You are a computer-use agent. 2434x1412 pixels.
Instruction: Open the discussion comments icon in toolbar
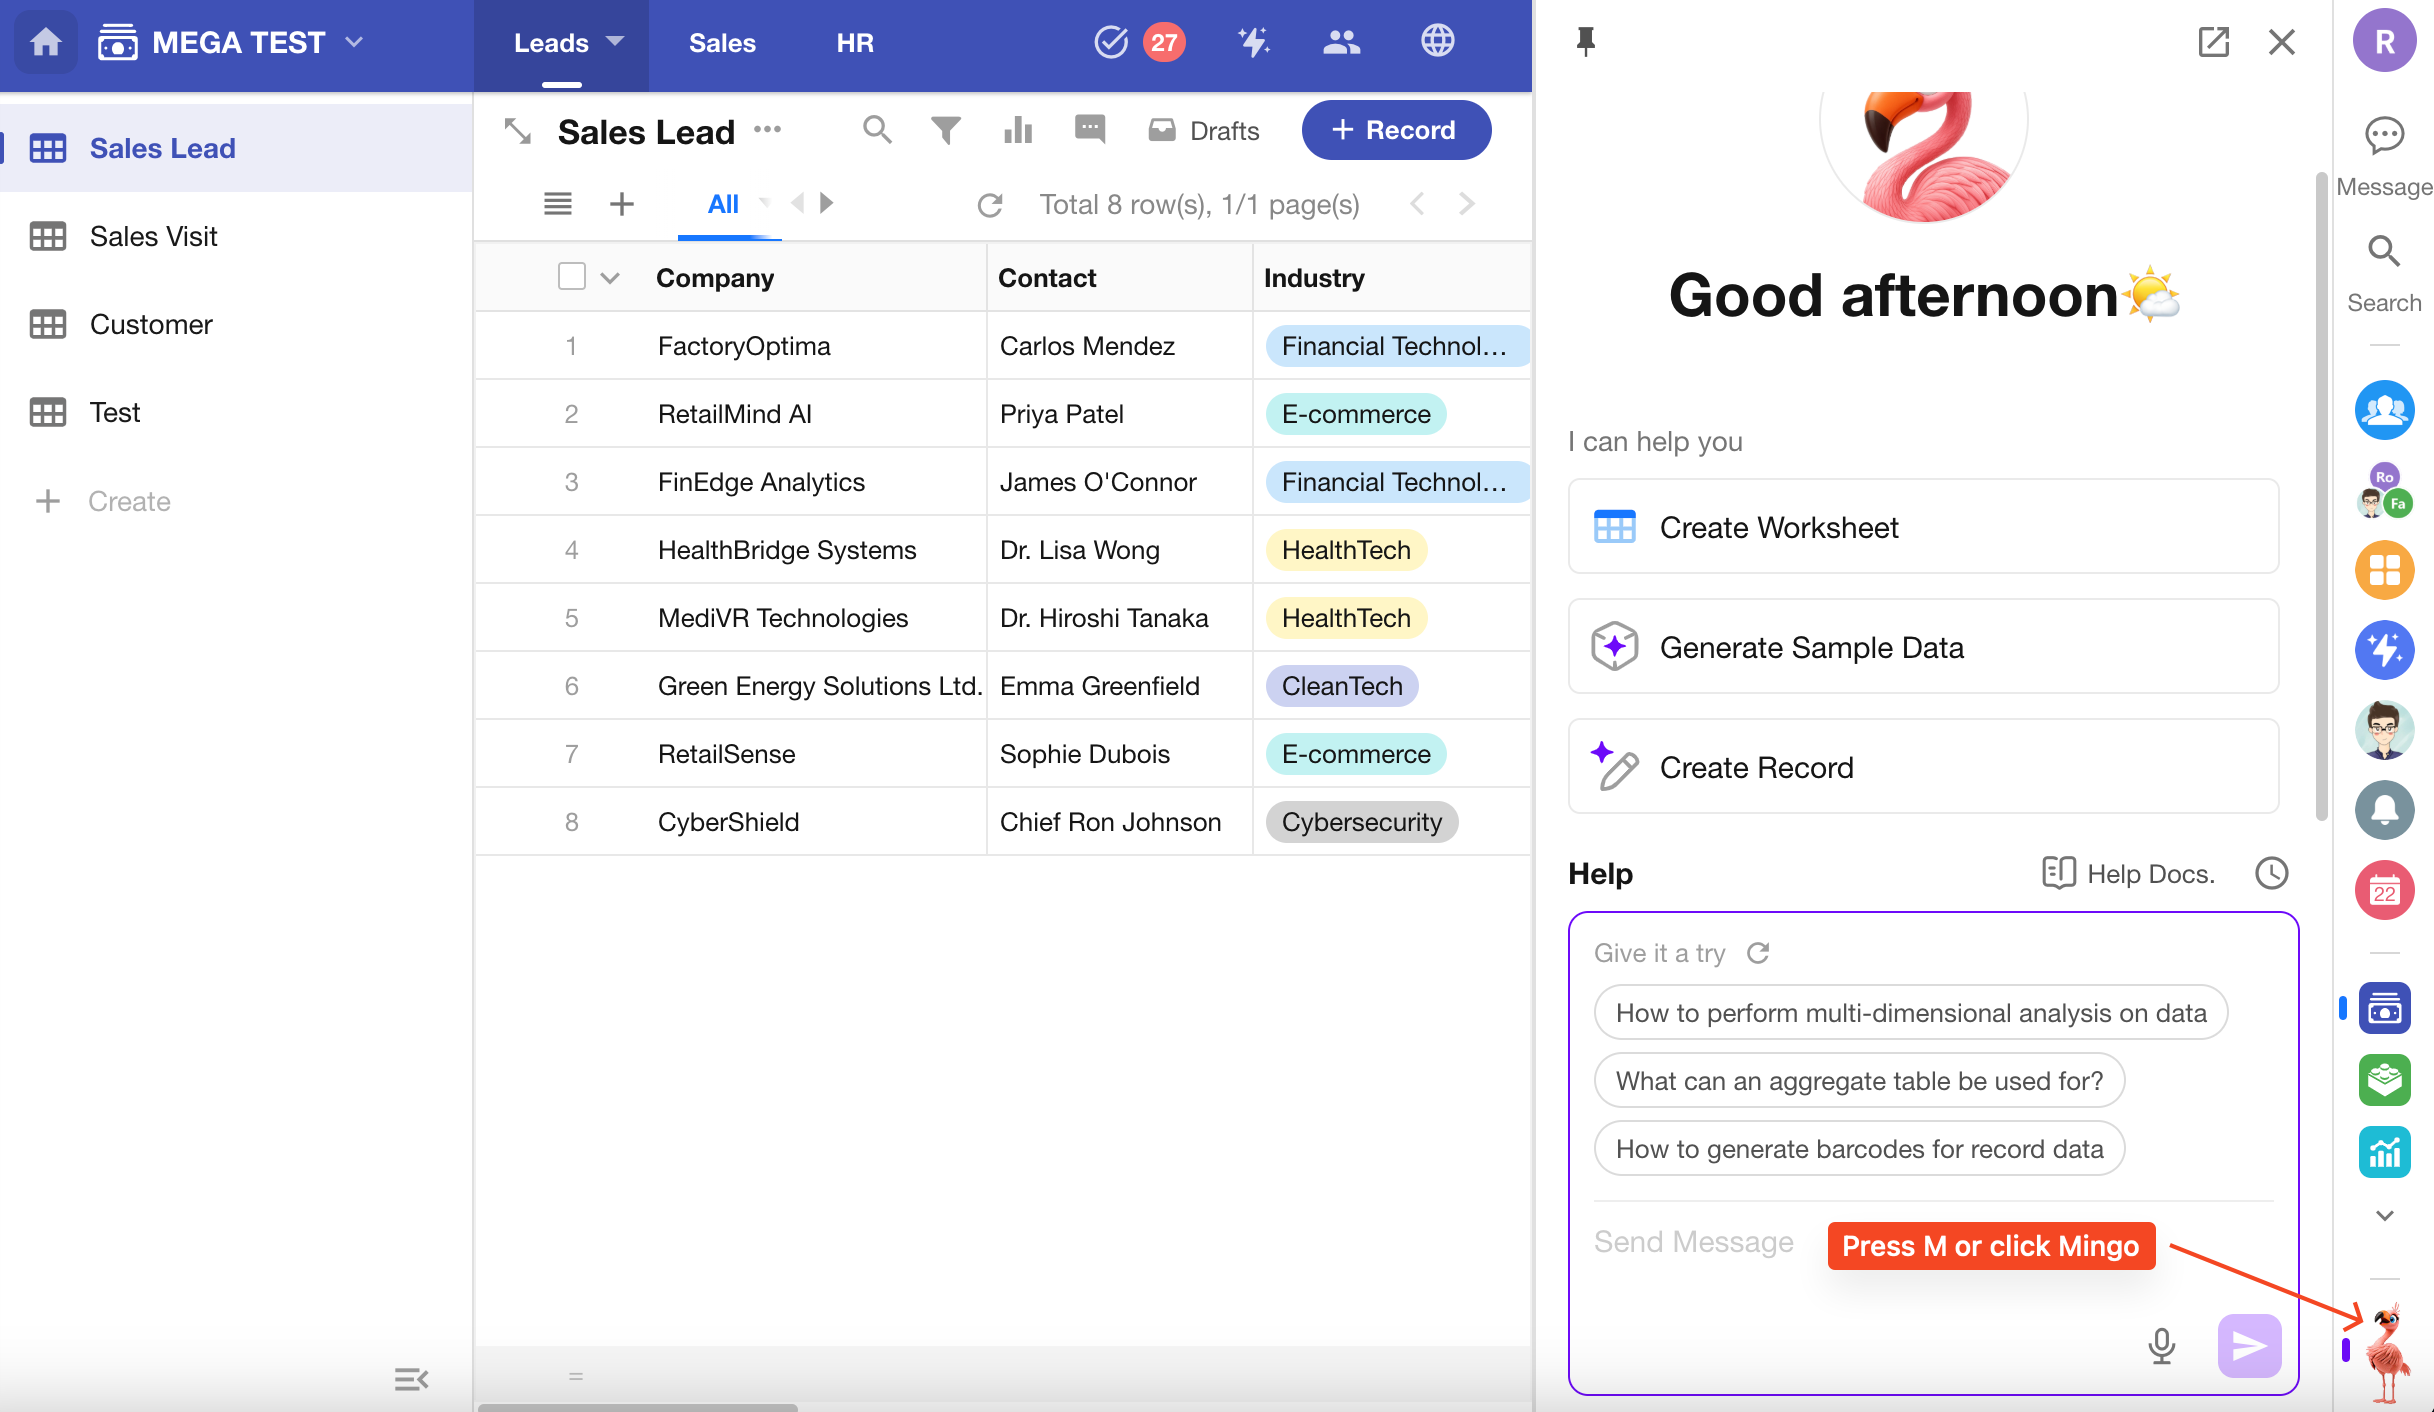point(1089,130)
